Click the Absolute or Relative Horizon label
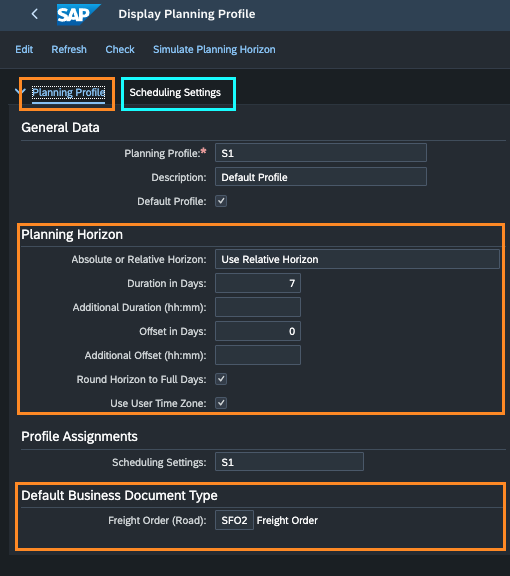510x576 pixels. coord(139,259)
